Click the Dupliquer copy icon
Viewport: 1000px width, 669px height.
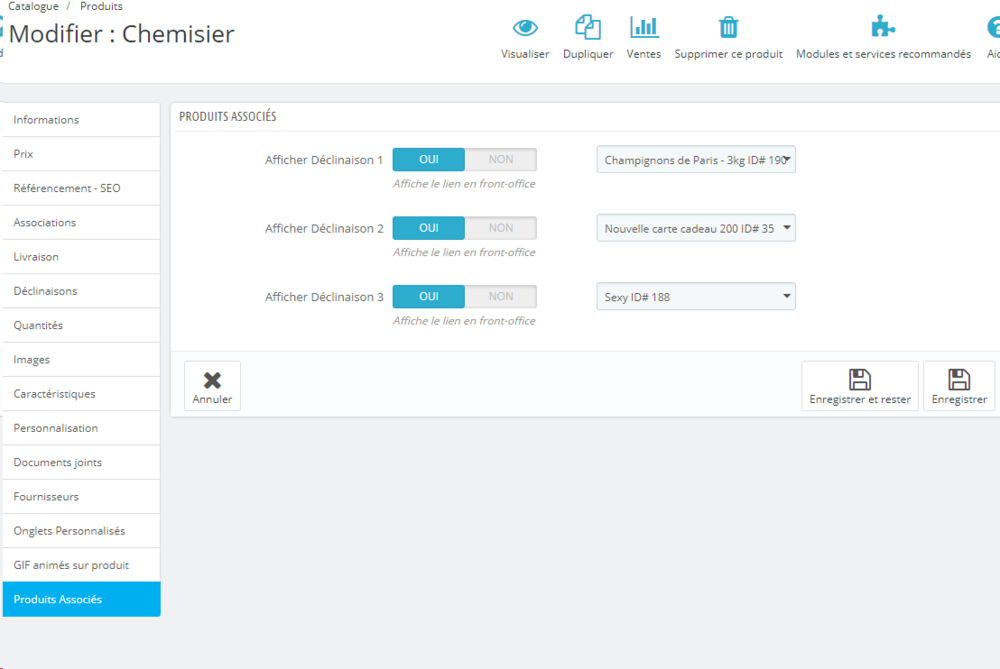pyautogui.click(x=587, y=27)
